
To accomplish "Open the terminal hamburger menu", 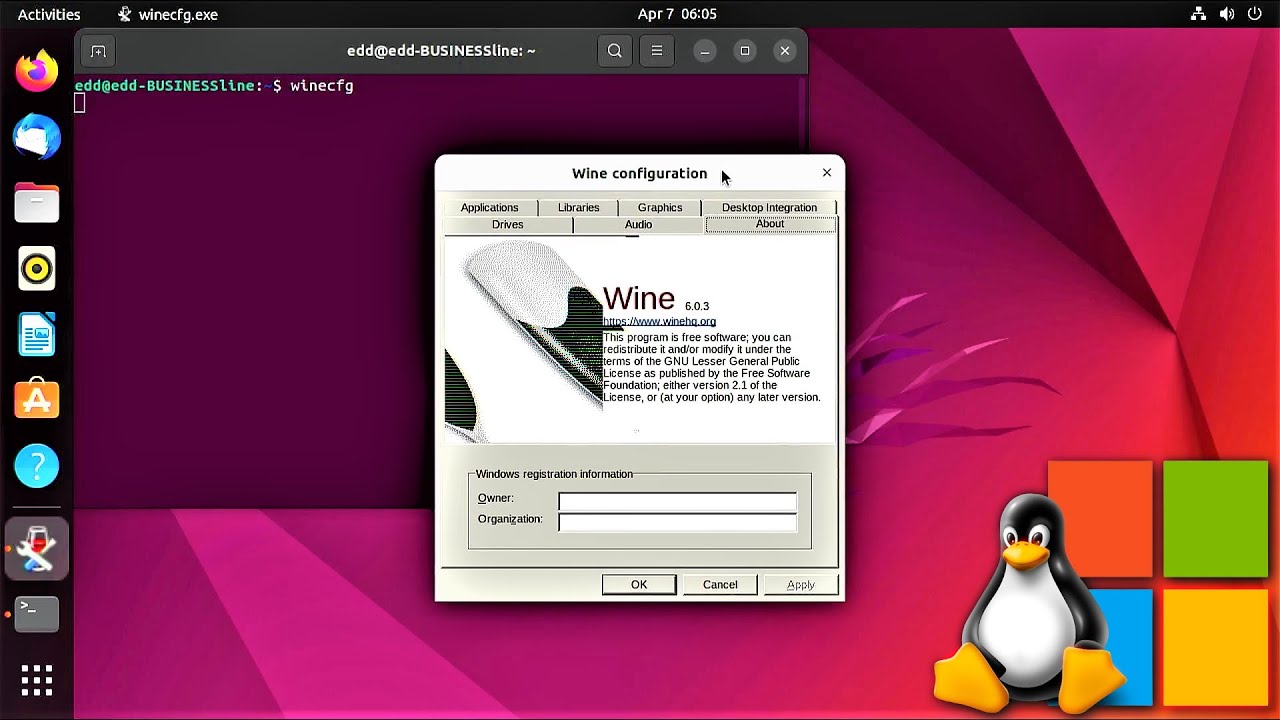I will click(x=657, y=51).
